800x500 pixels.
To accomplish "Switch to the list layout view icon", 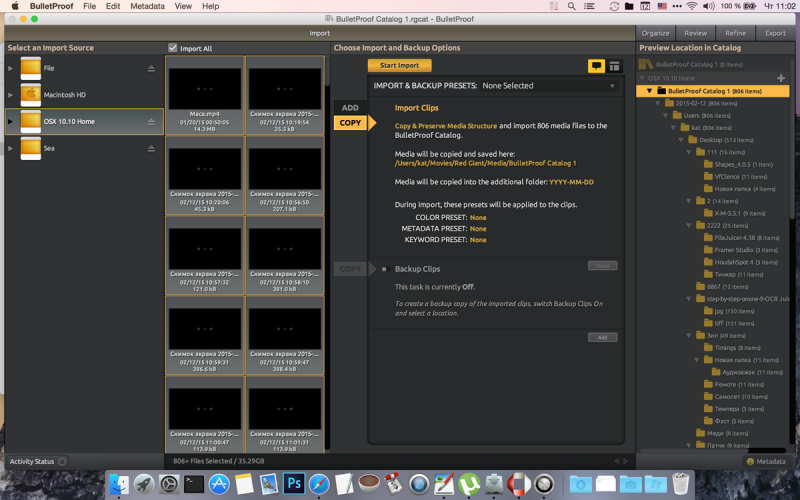I will point(614,66).
